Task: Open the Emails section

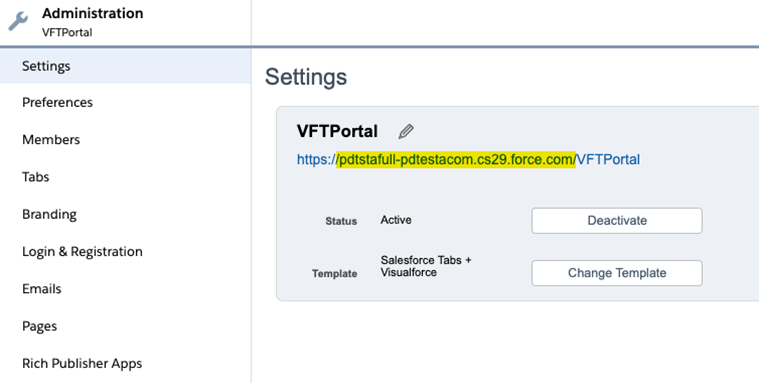Action: (125, 289)
